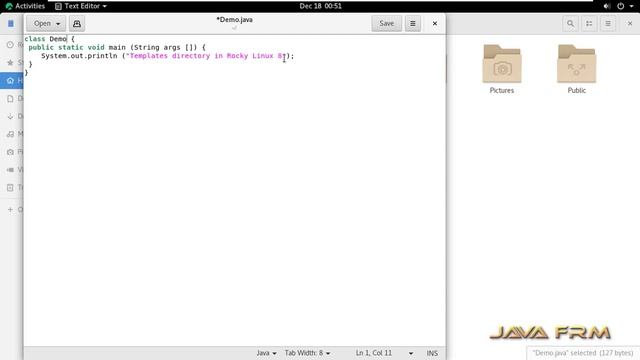Create a new document with the toolbar icon

click(x=77, y=24)
